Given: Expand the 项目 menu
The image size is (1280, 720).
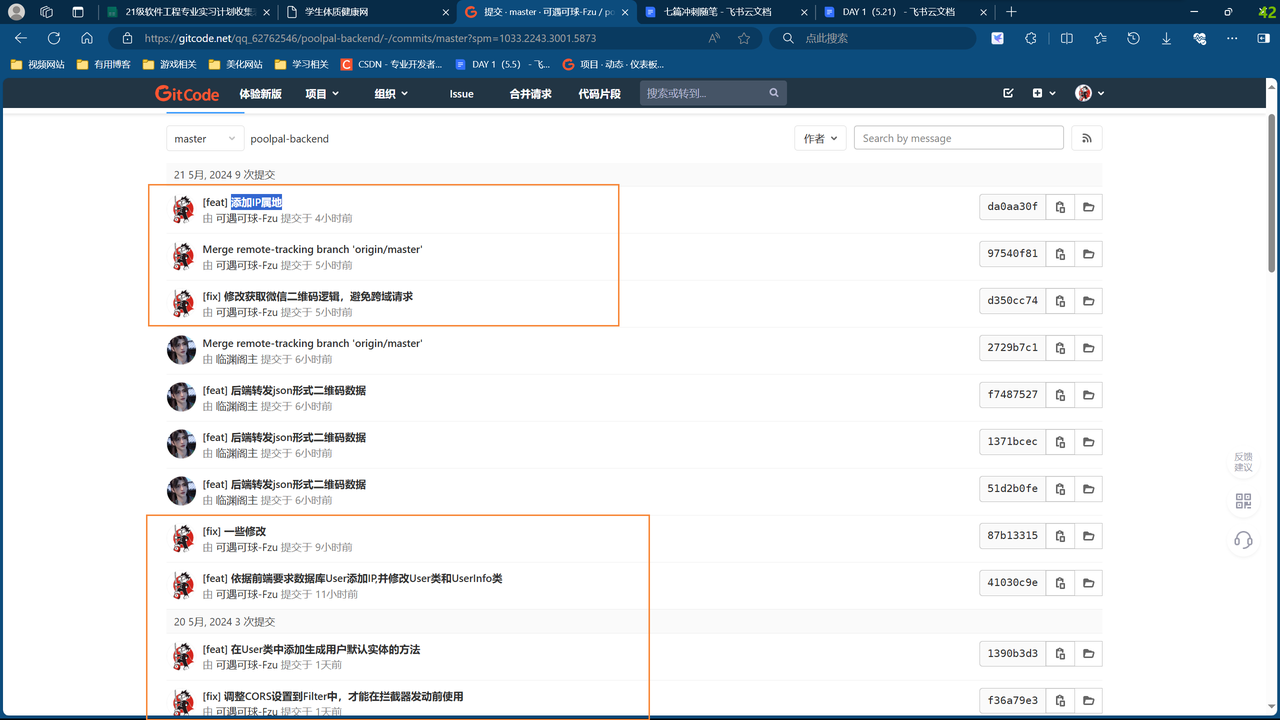Looking at the screenshot, I should (322, 93).
